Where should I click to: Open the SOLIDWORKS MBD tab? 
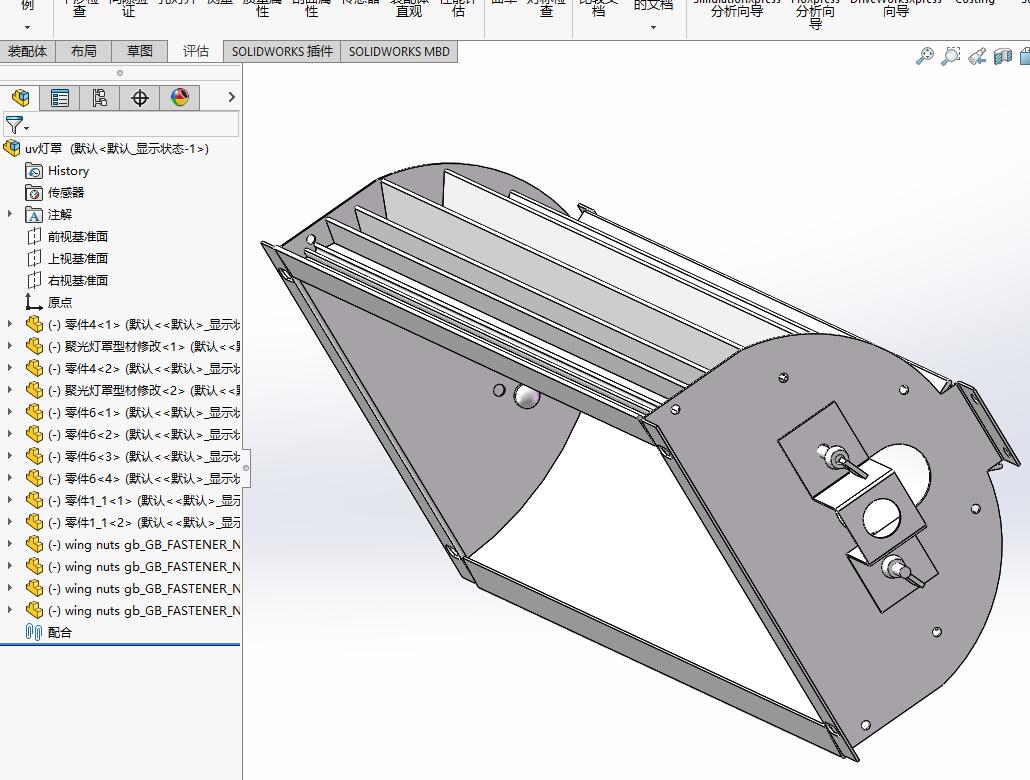399,51
